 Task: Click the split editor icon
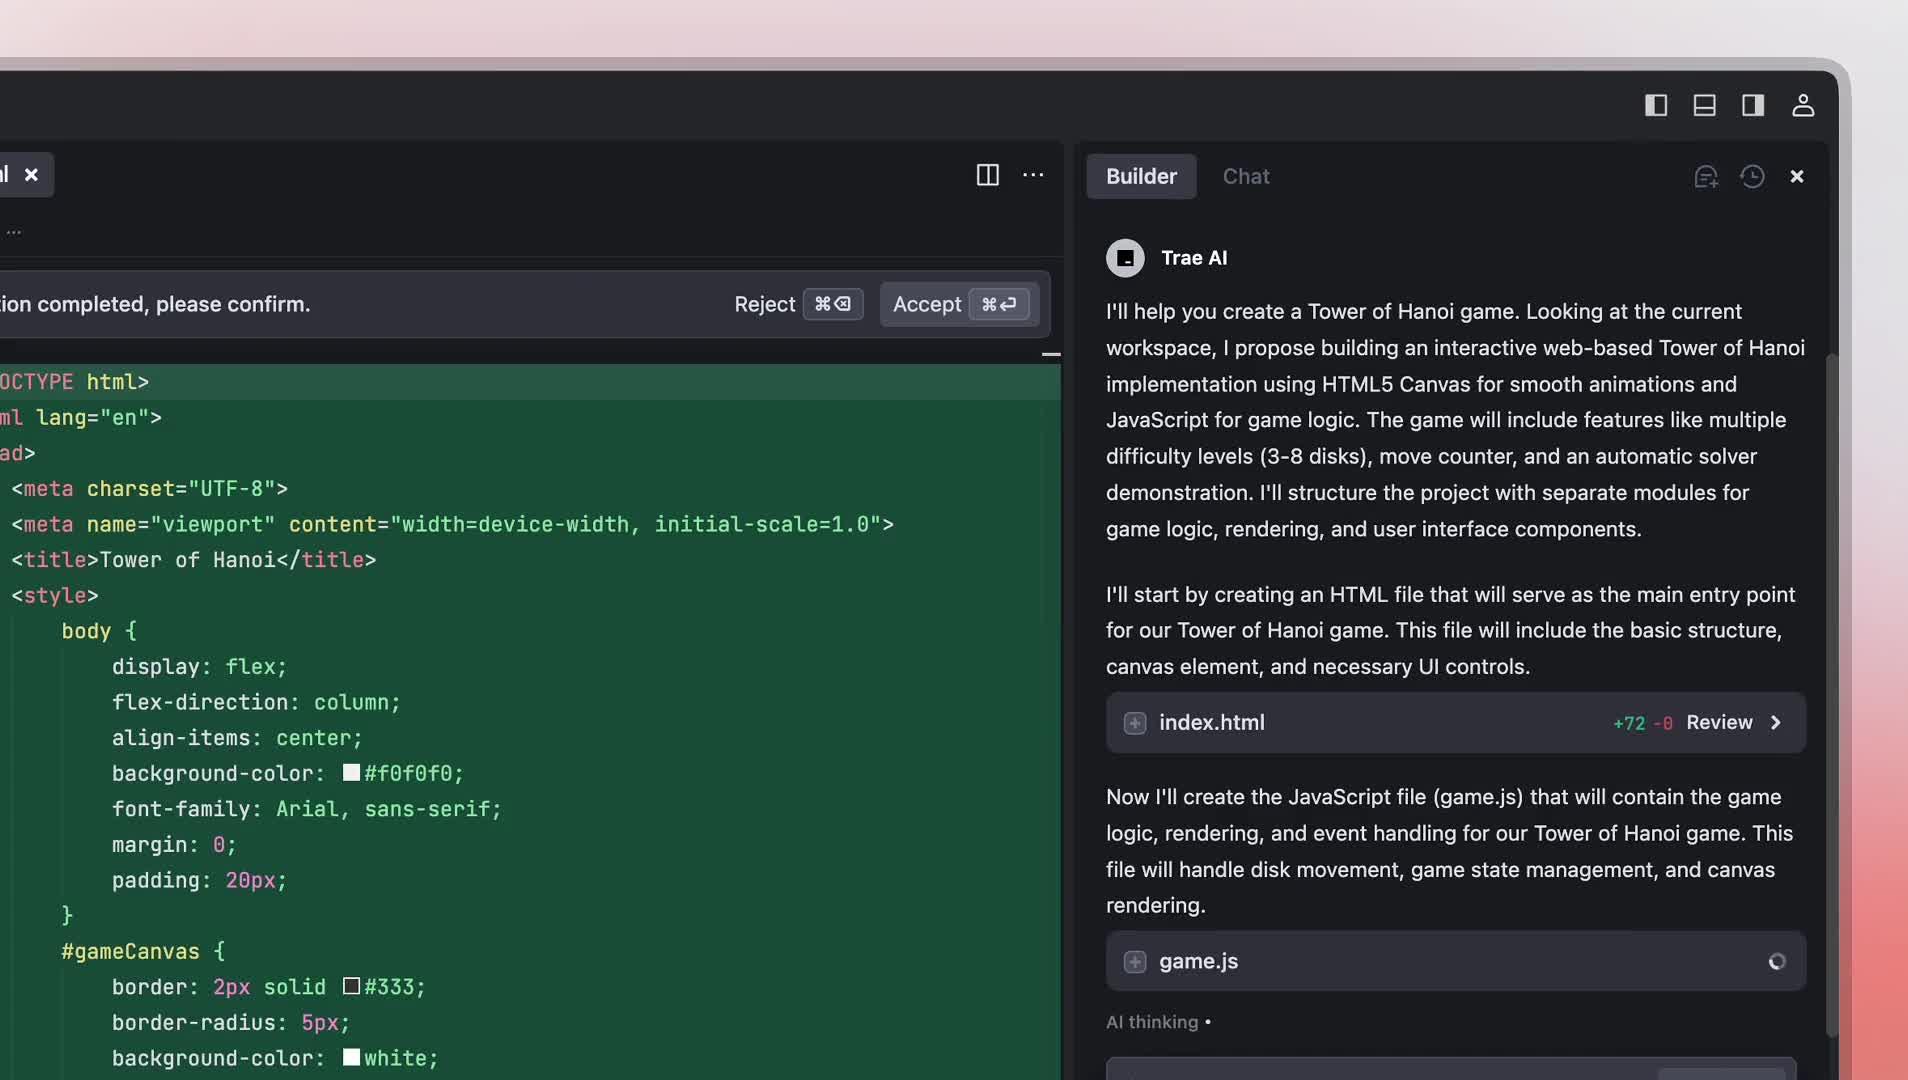987,175
